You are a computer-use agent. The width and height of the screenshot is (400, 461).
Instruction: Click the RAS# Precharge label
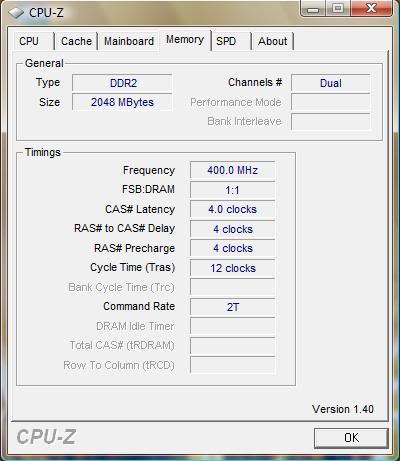click(134, 248)
